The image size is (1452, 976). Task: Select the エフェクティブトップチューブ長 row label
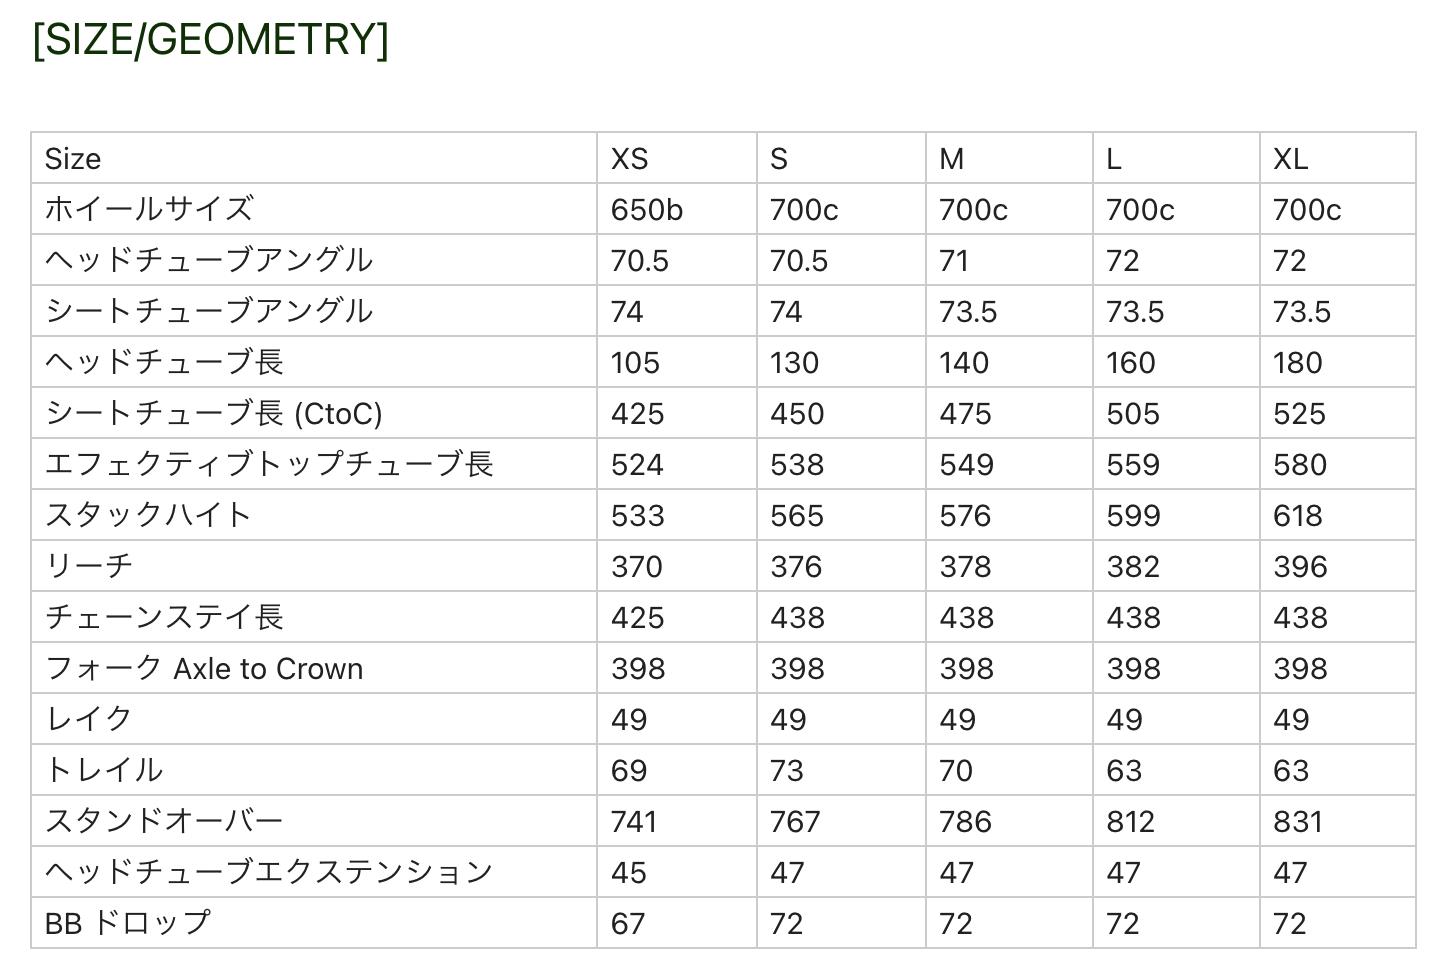tap(269, 464)
